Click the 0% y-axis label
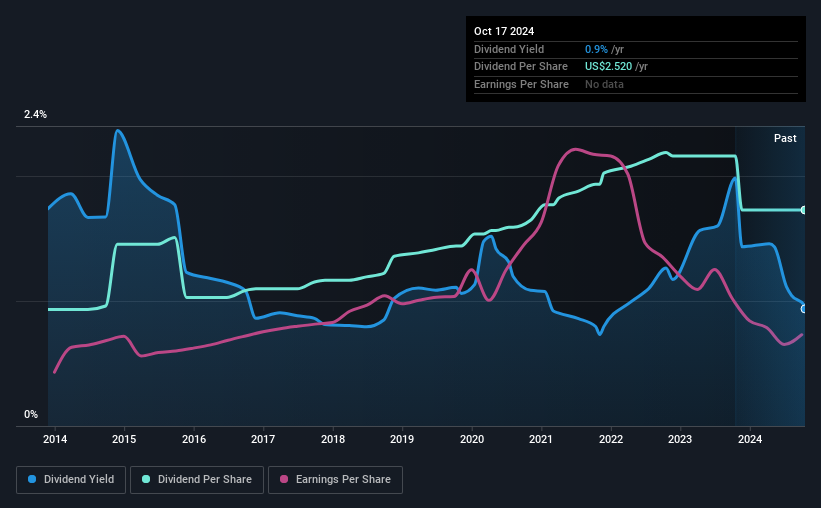This screenshot has height=508, width=821. [x=31, y=414]
